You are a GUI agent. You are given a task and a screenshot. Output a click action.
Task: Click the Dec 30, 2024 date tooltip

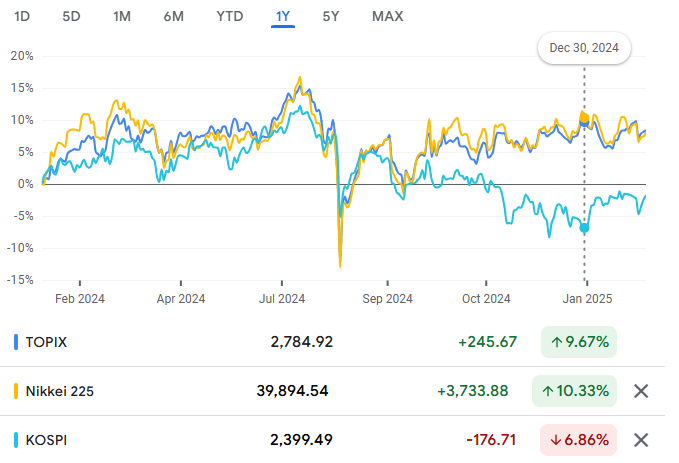584,48
